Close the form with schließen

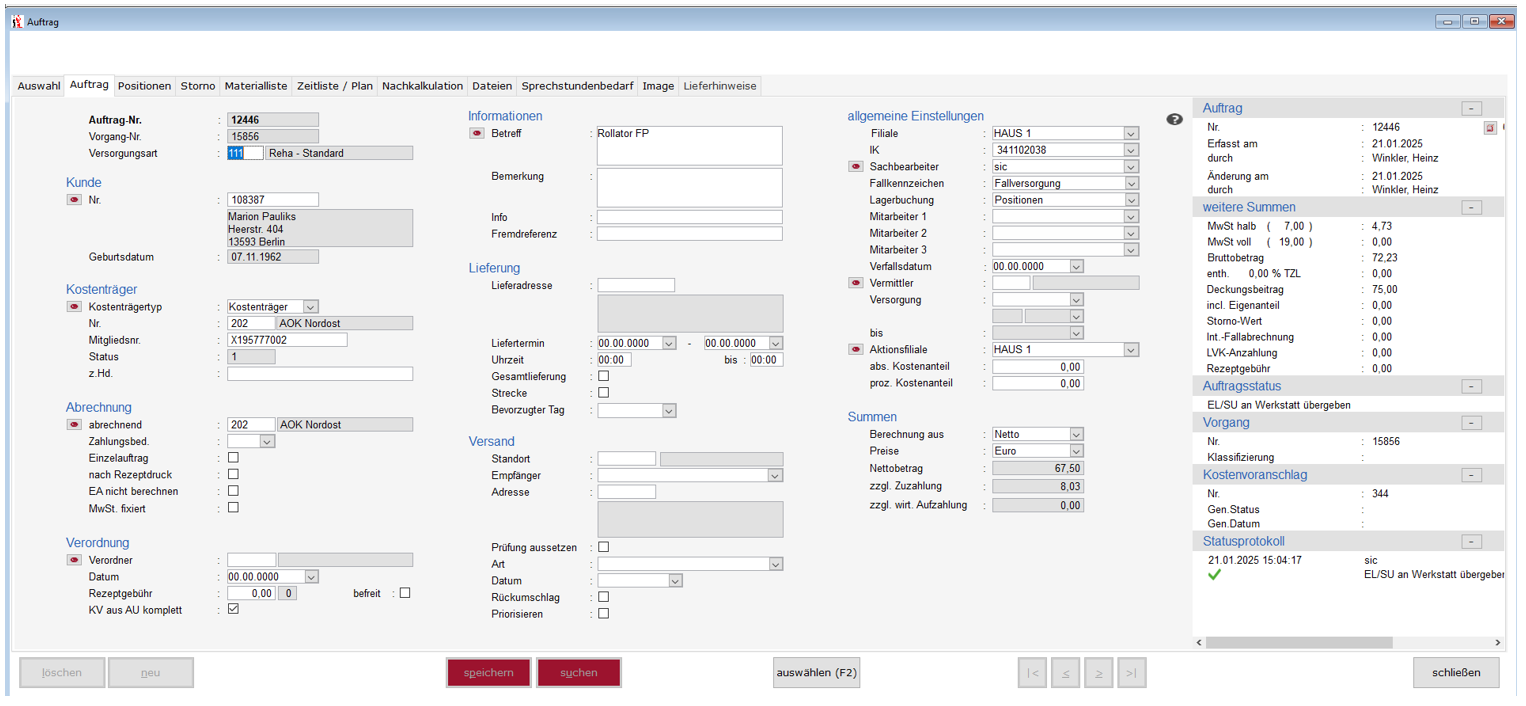coord(1456,673)
